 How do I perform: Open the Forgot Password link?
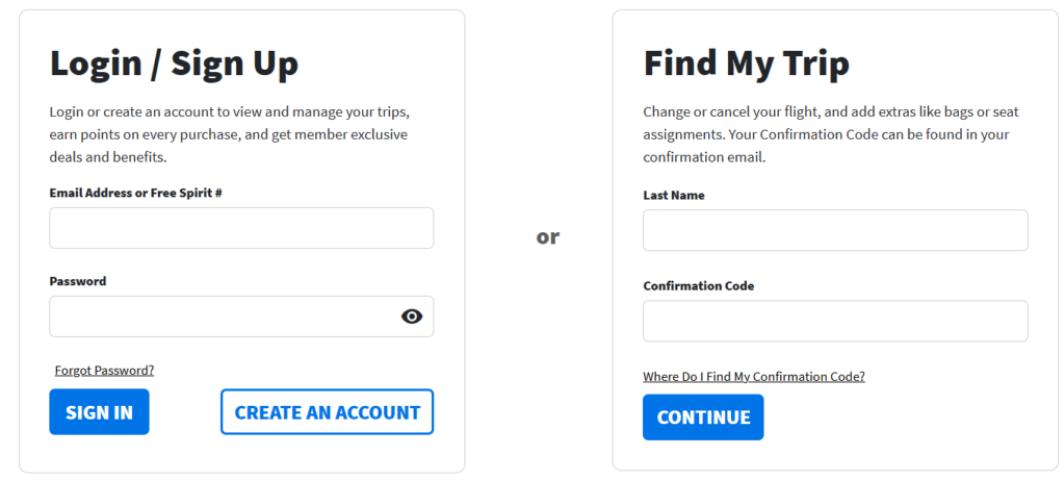(104, 370)
